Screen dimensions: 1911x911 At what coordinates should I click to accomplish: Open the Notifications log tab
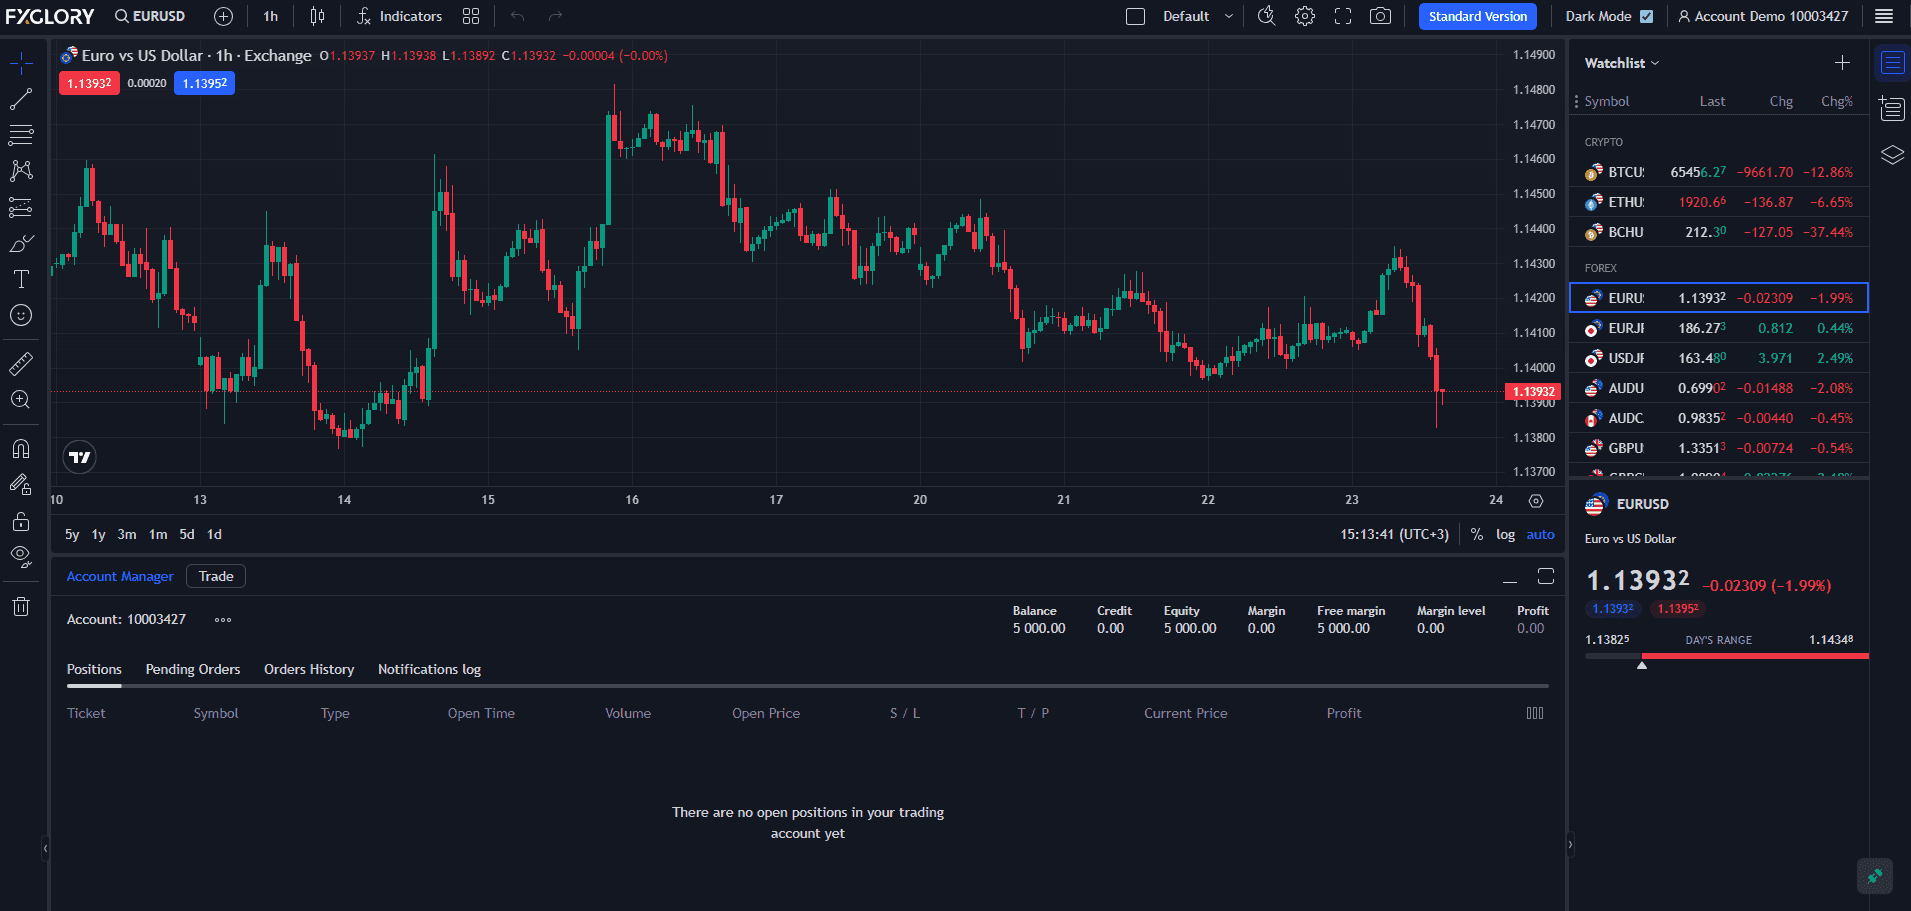[429, 670]
